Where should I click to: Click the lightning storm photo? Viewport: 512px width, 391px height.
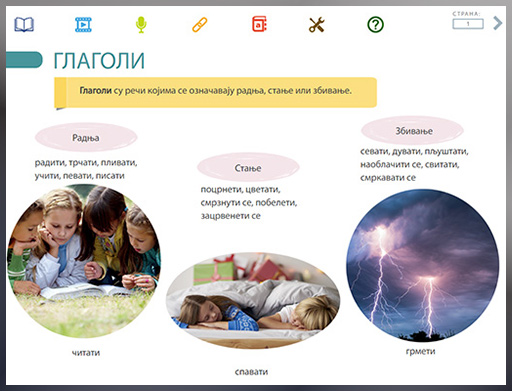pyautogui.click(x=422, y=265)
